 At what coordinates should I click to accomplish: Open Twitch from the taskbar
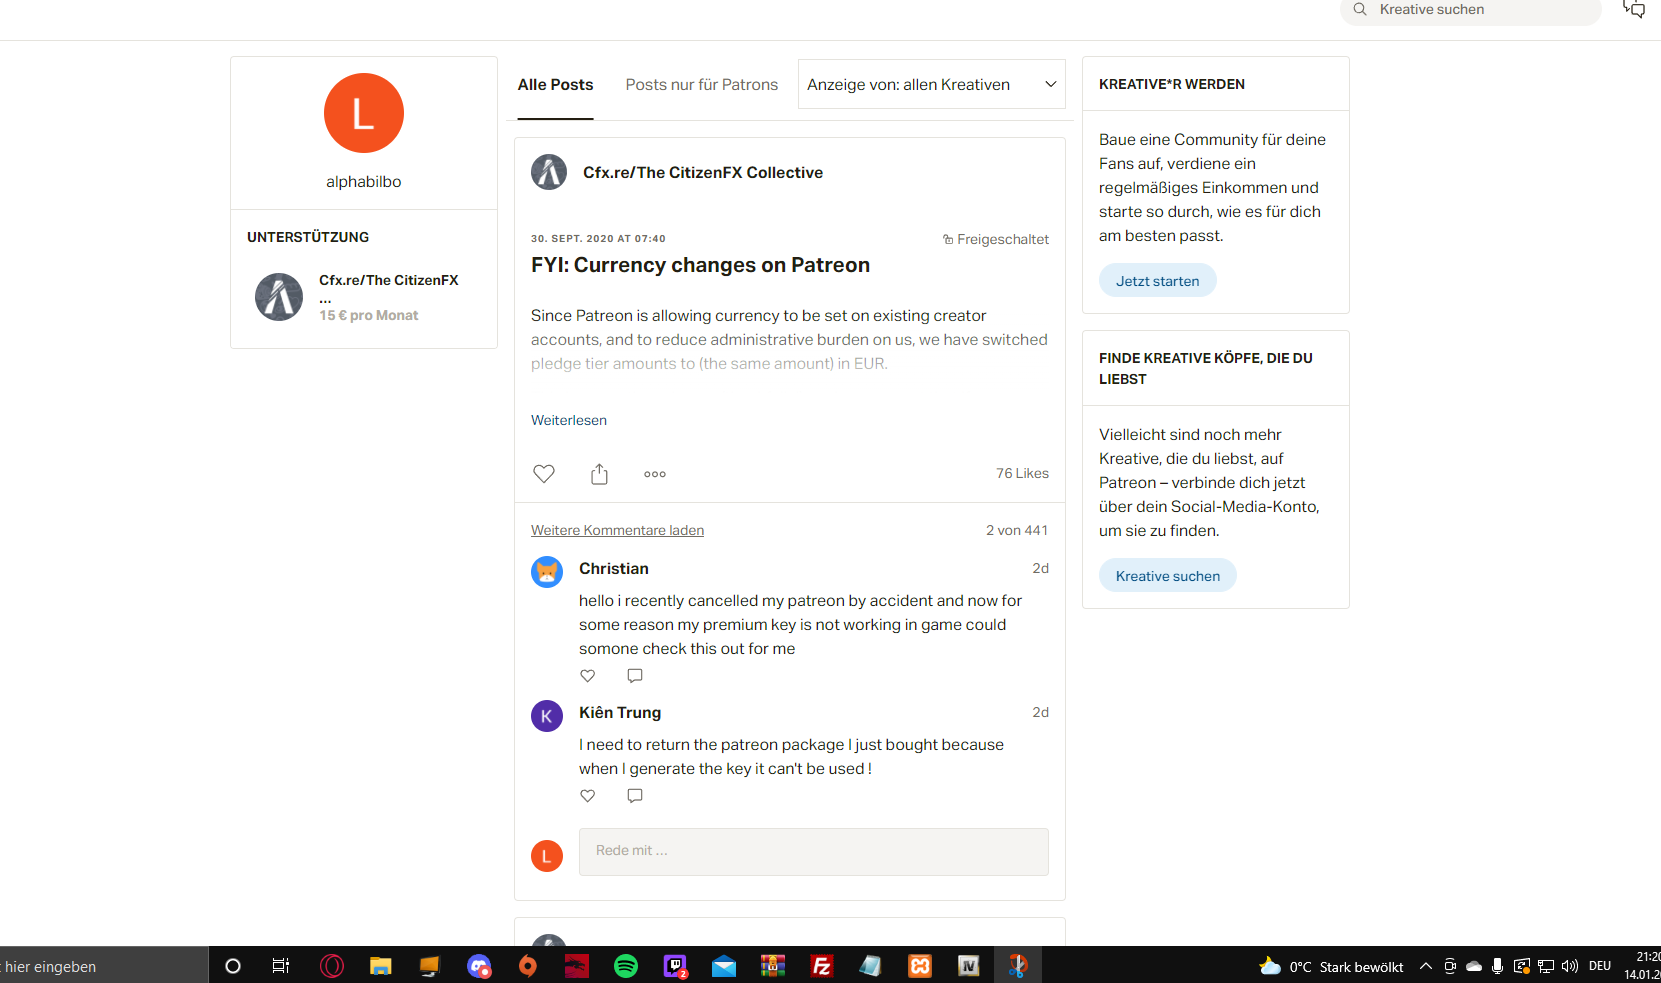675,966
